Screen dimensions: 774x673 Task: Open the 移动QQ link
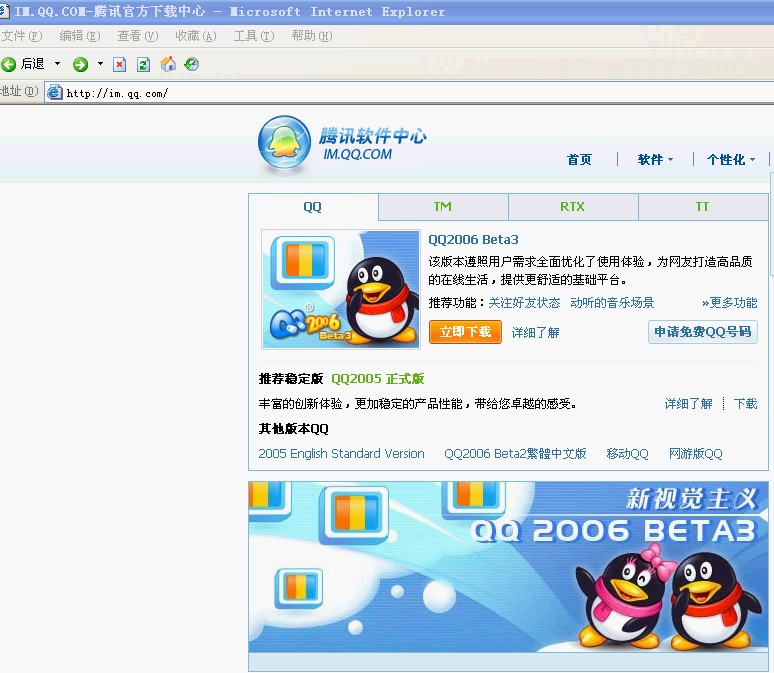(627, 454)
